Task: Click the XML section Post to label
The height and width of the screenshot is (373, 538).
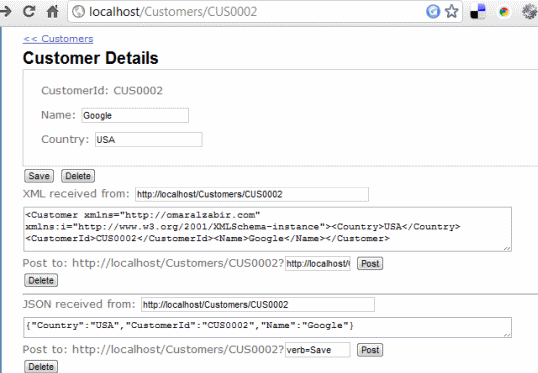Action: (x=153, y=263)
